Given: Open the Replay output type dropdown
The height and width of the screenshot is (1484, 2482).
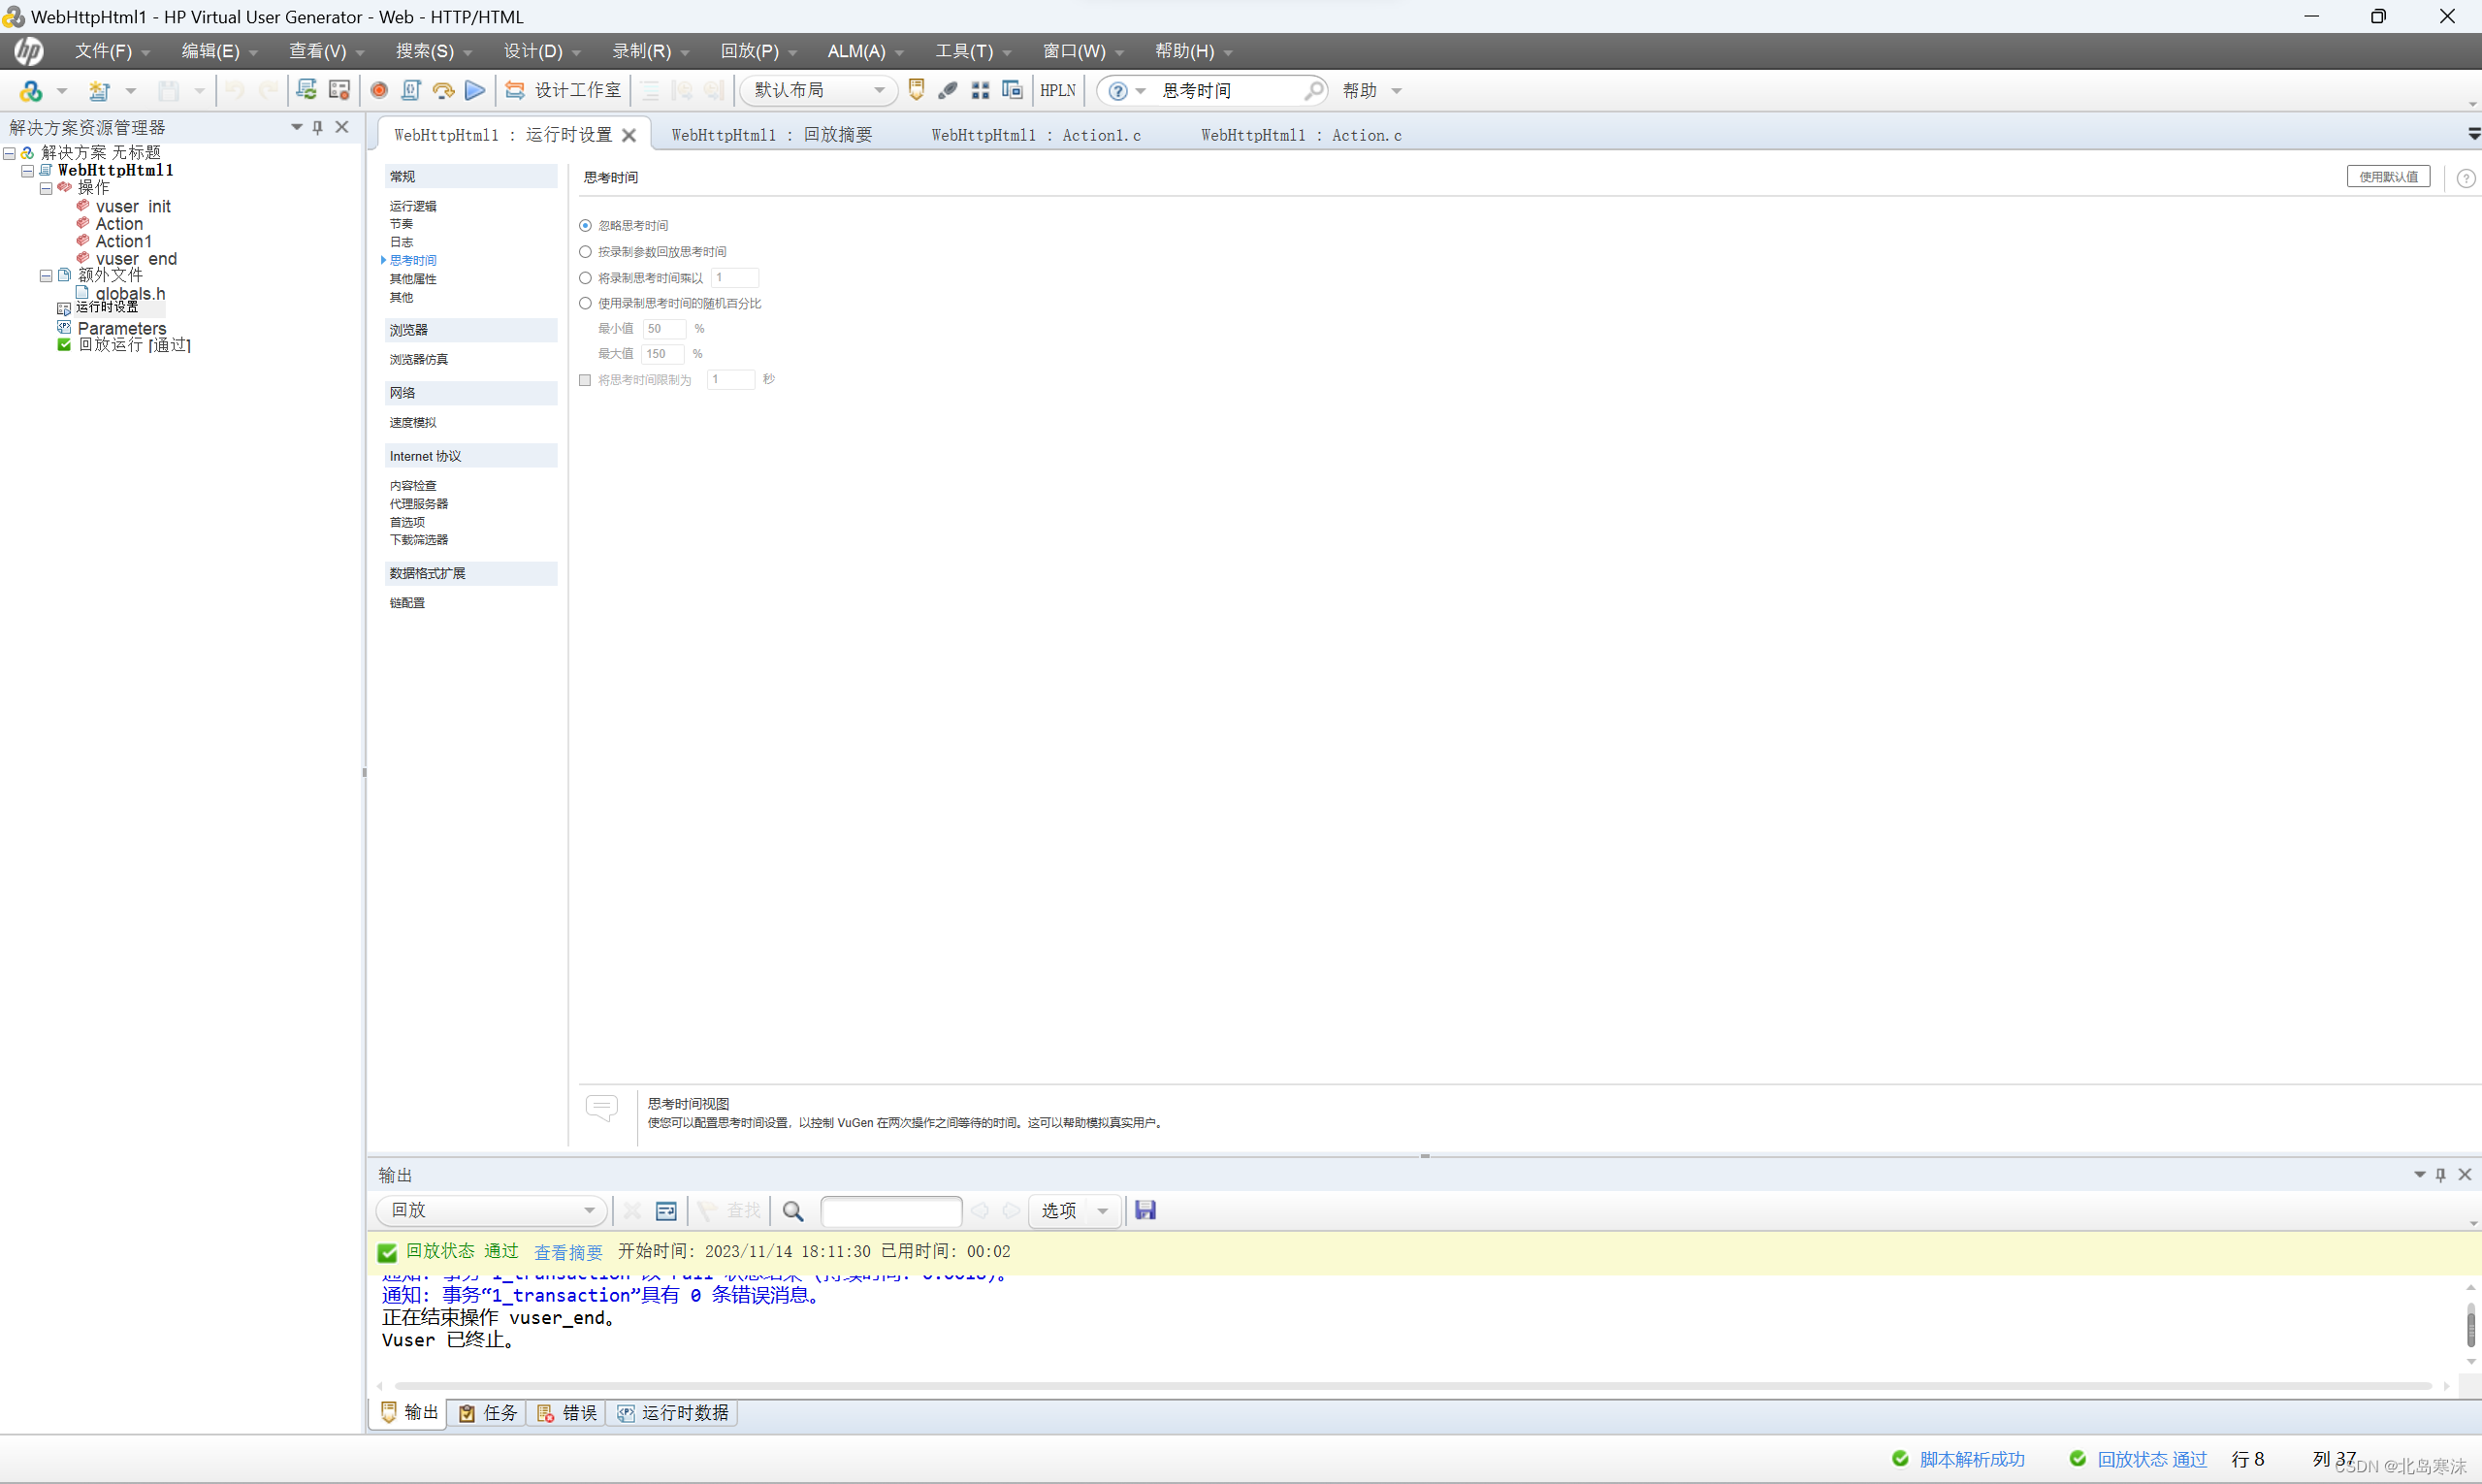Looking at the screenshot, I should (x=588, y=1210).
